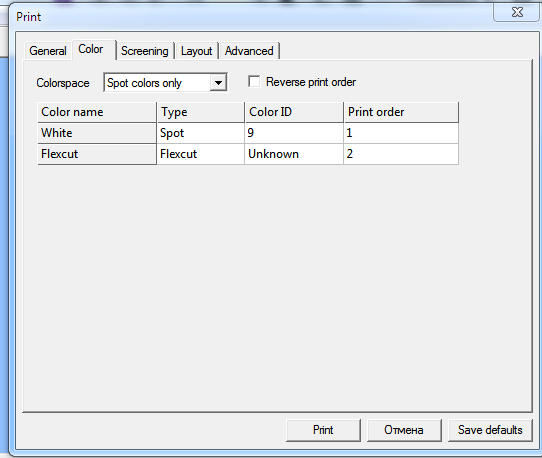Click the Print button

pos(323,430)
